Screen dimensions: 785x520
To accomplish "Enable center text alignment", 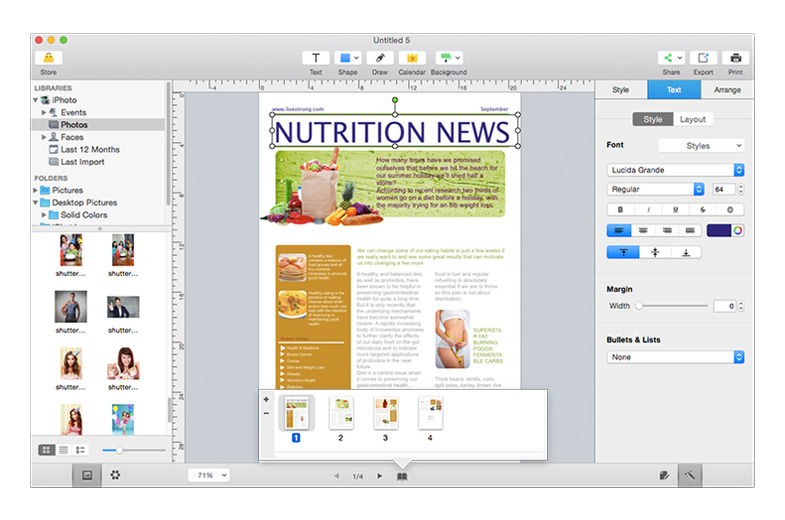I will (643, 230).
